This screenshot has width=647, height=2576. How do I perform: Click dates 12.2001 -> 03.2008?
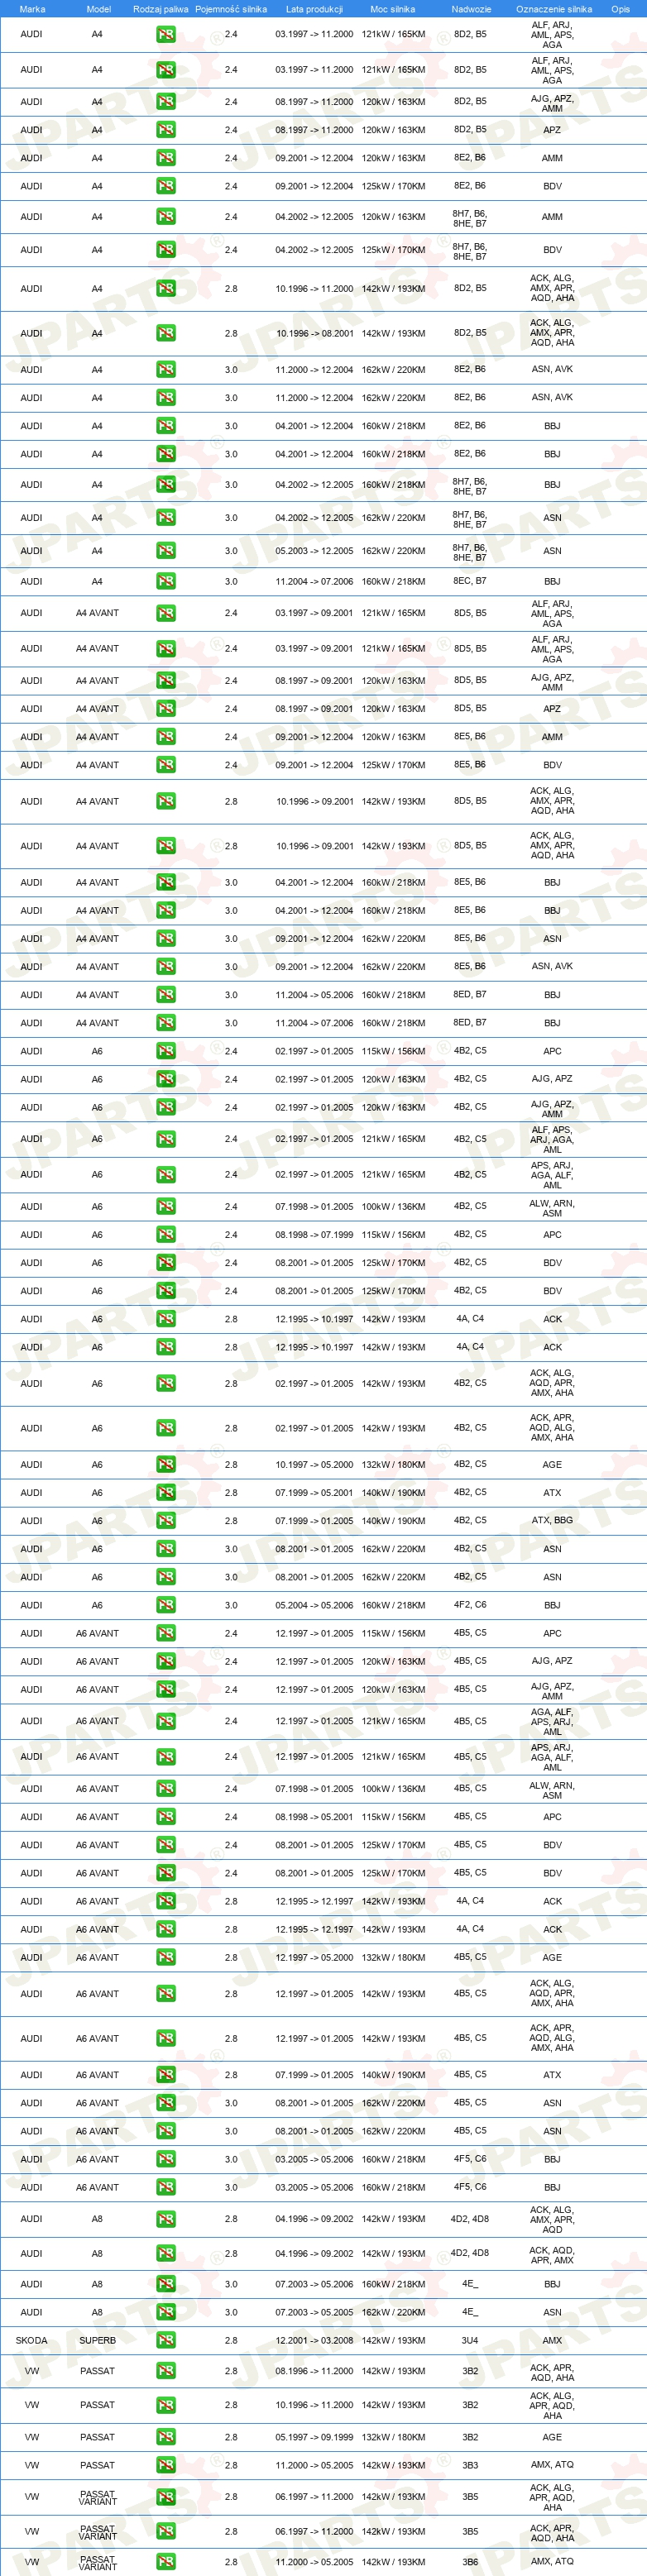click(314, 2340)
